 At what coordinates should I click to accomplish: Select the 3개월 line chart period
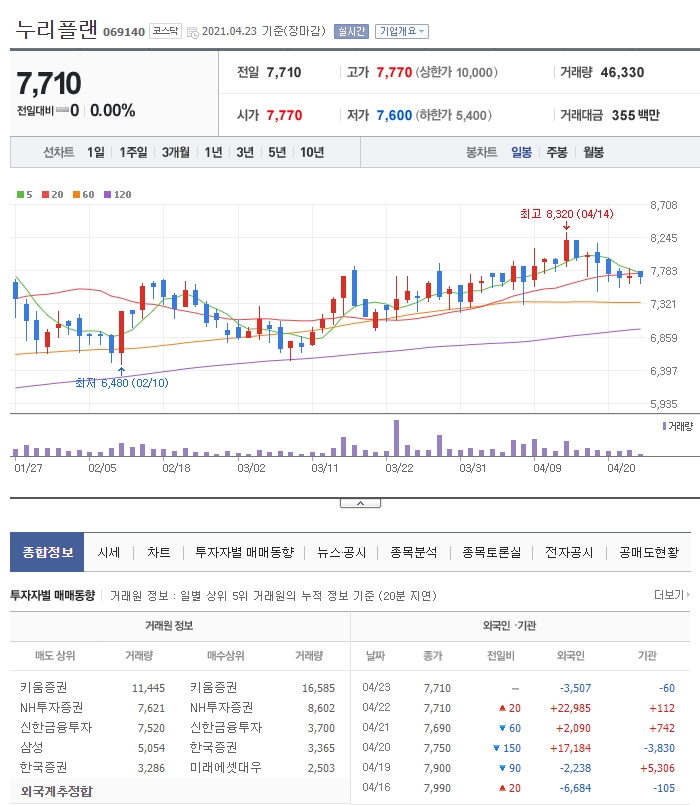pyautogui.click(x=176, y=152)
